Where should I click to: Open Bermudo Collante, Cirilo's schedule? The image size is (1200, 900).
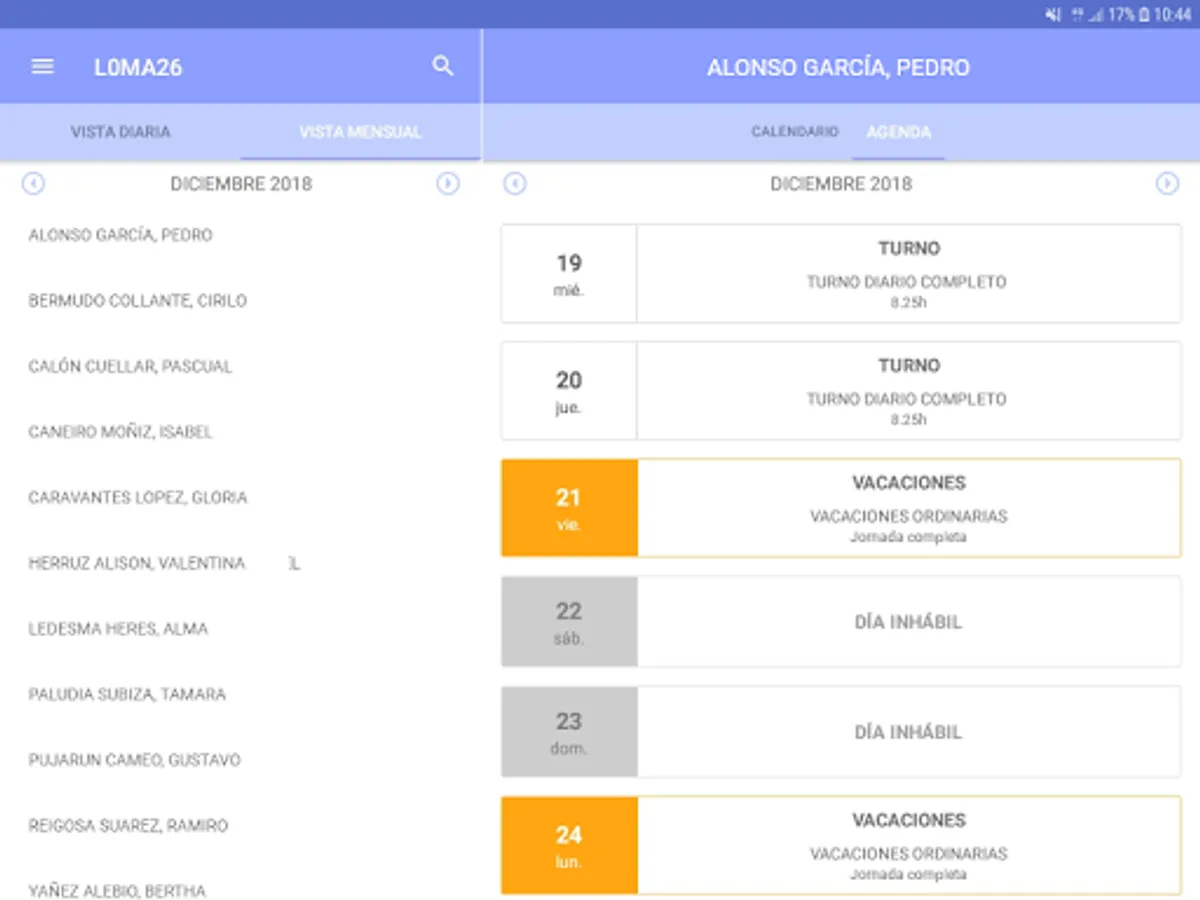click(137, 301)
